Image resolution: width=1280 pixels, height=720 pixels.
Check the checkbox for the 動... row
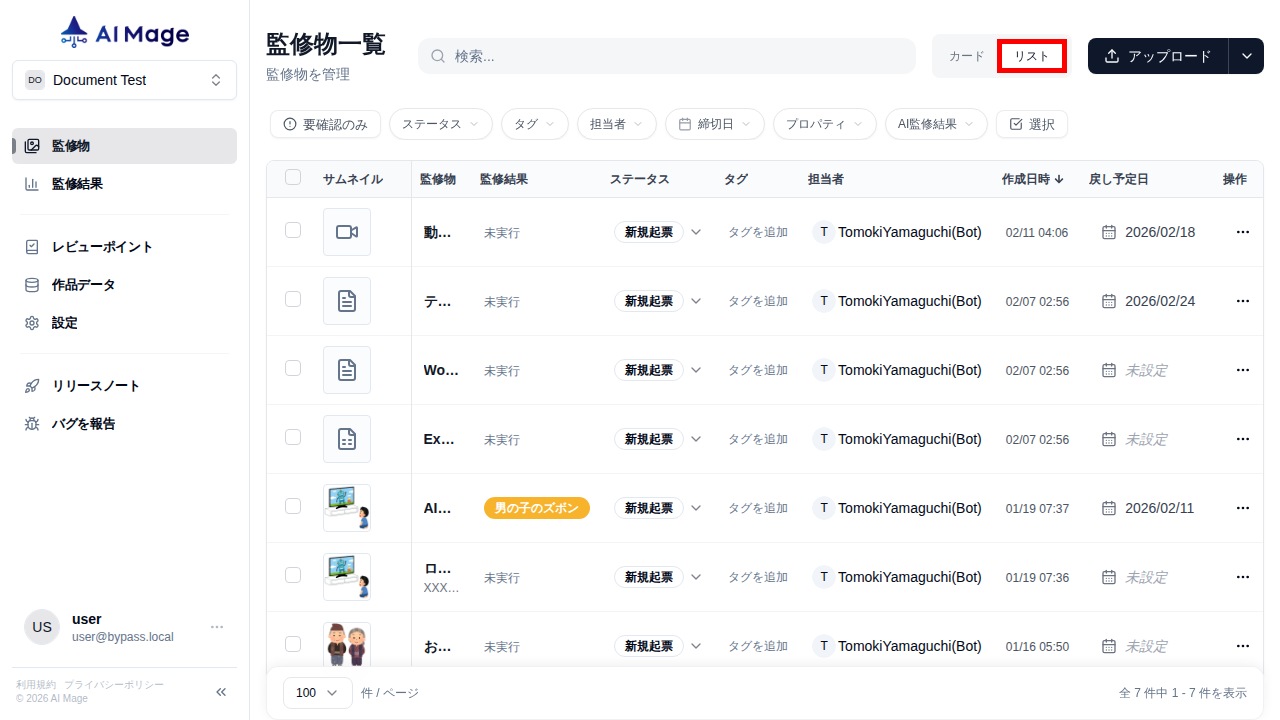click(x=293, y=229)
